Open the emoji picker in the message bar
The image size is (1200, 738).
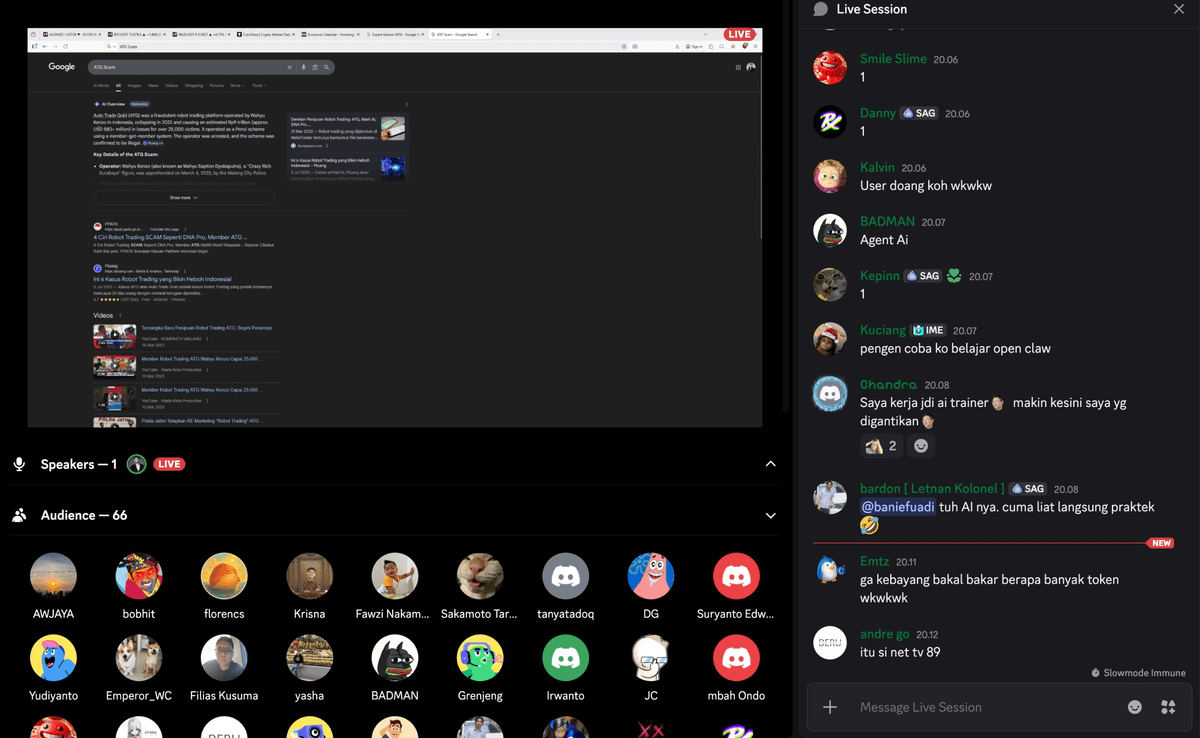(x=1134, y=706)
